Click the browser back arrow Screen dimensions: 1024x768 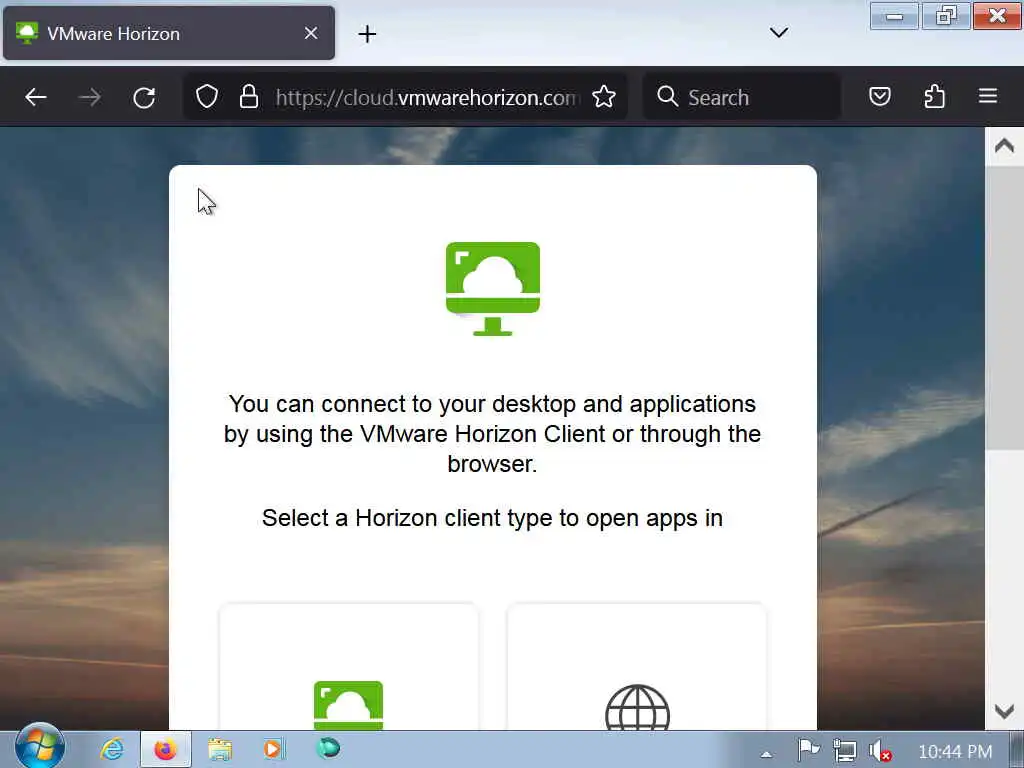(36, 97)
